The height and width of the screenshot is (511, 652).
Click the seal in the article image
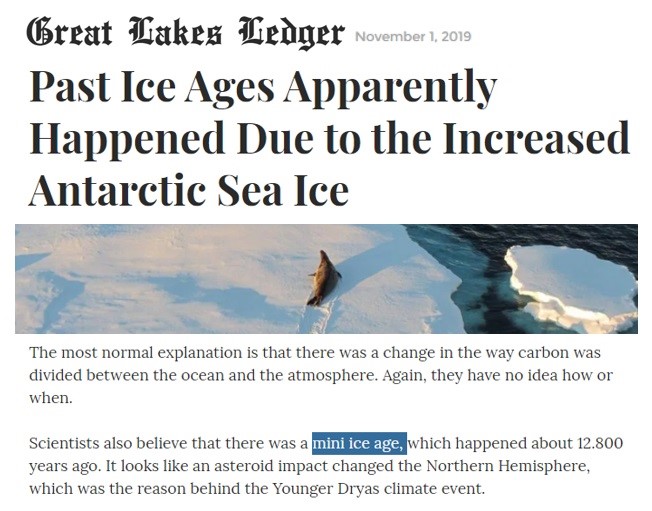pyautogui.click(x=324, y=278)
